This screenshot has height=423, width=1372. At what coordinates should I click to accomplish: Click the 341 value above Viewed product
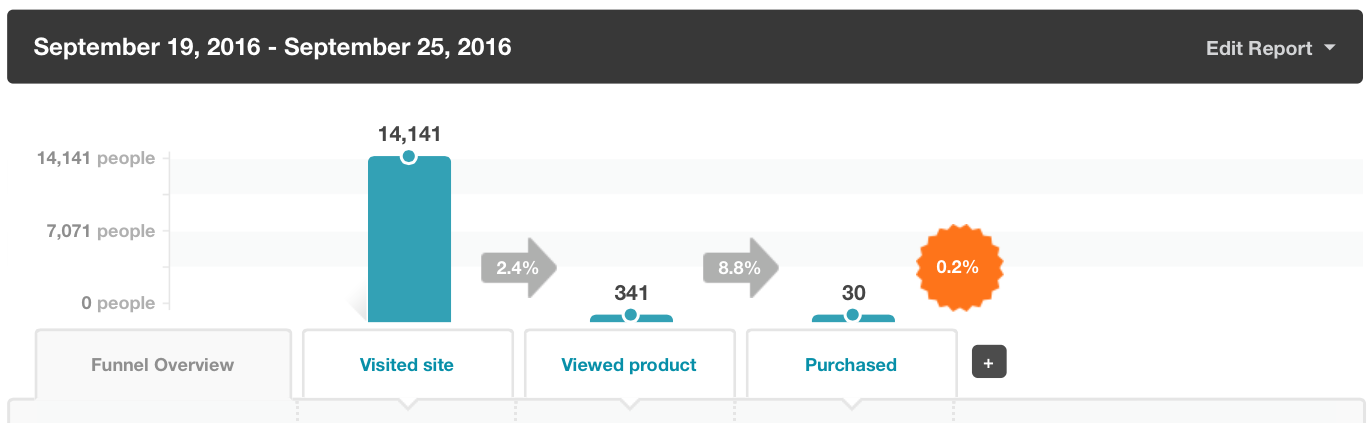click(x=631, y=293)
